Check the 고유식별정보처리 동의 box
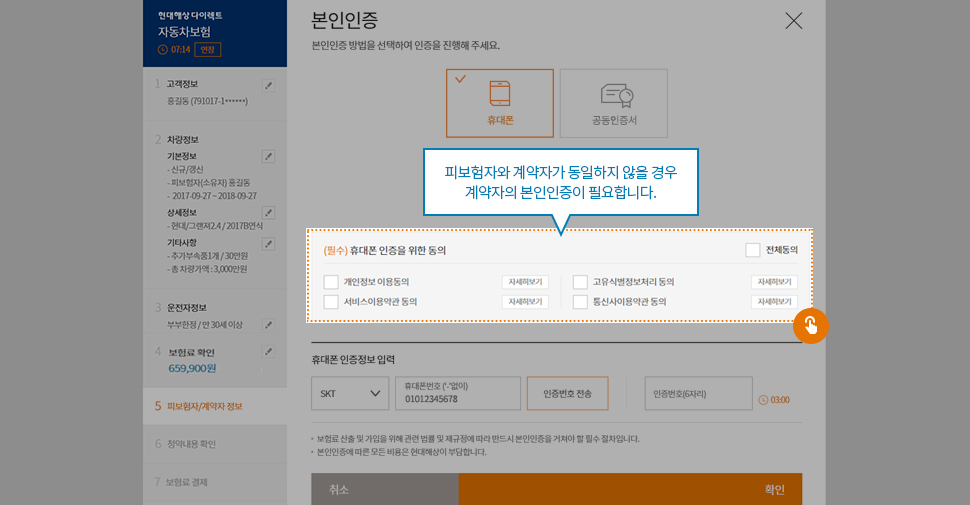Screen dimensions: 970x505 (580, 282)
